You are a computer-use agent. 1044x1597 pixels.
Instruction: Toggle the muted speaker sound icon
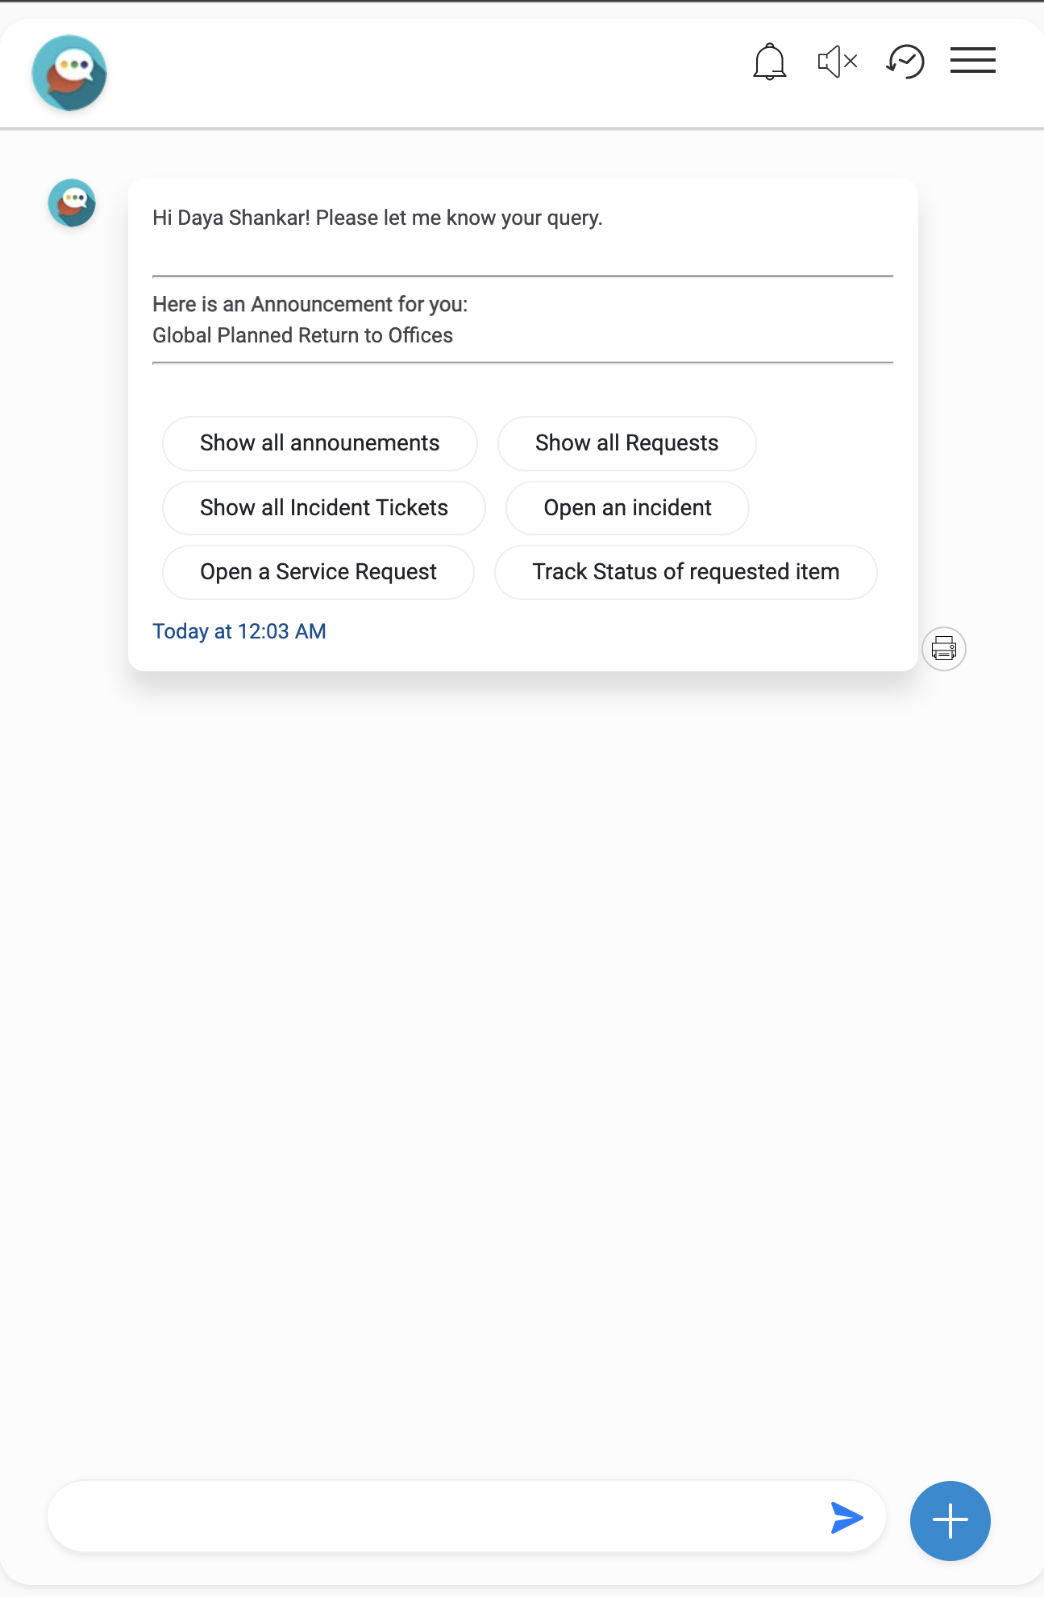[x=837, y=62]
